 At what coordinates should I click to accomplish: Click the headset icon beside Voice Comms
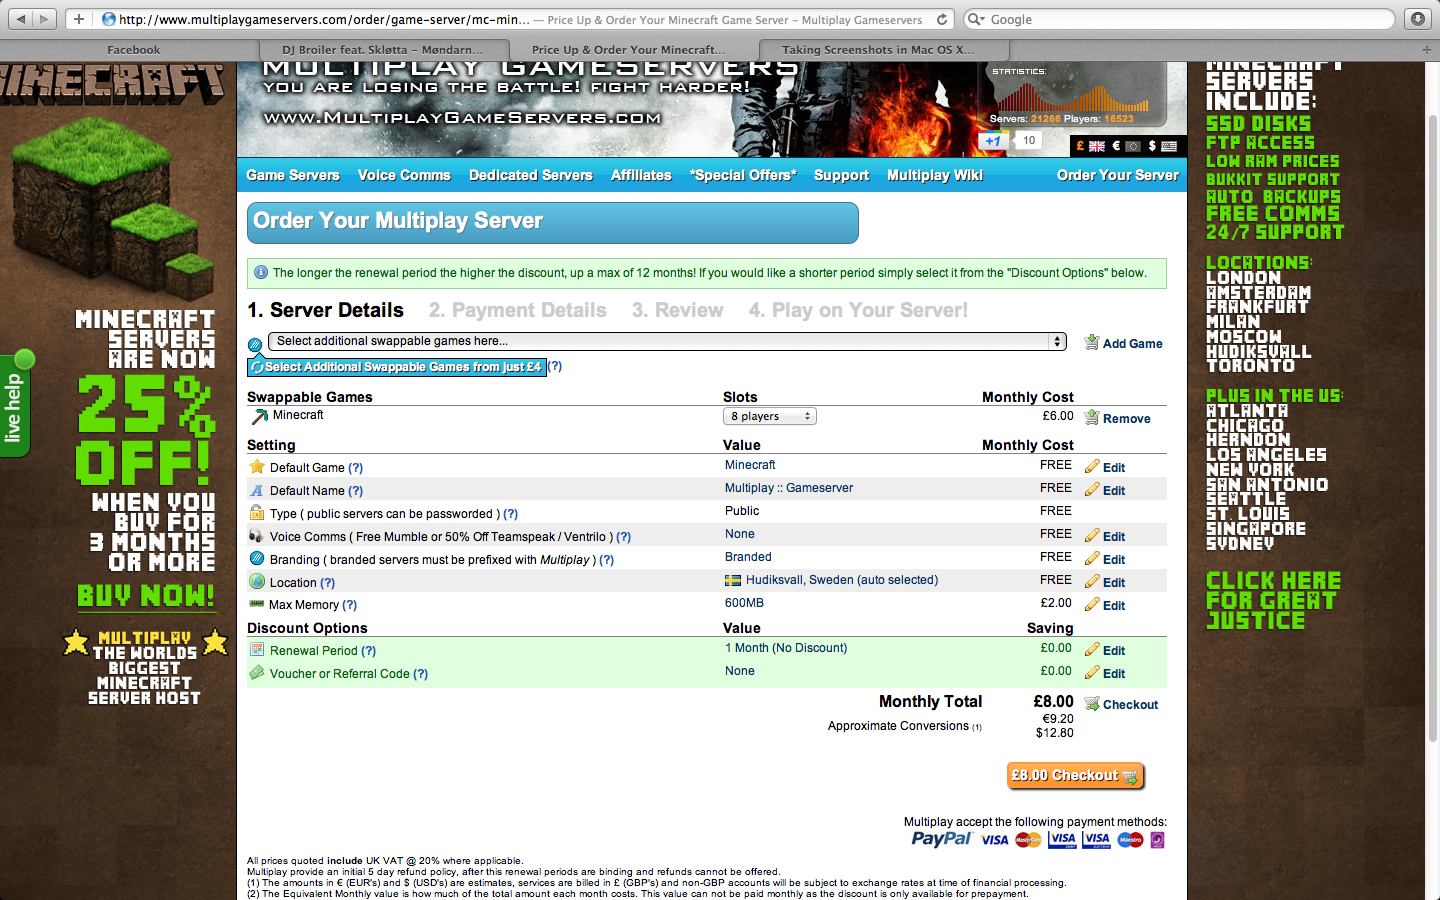pyautogui.click(x=257, y=536)
